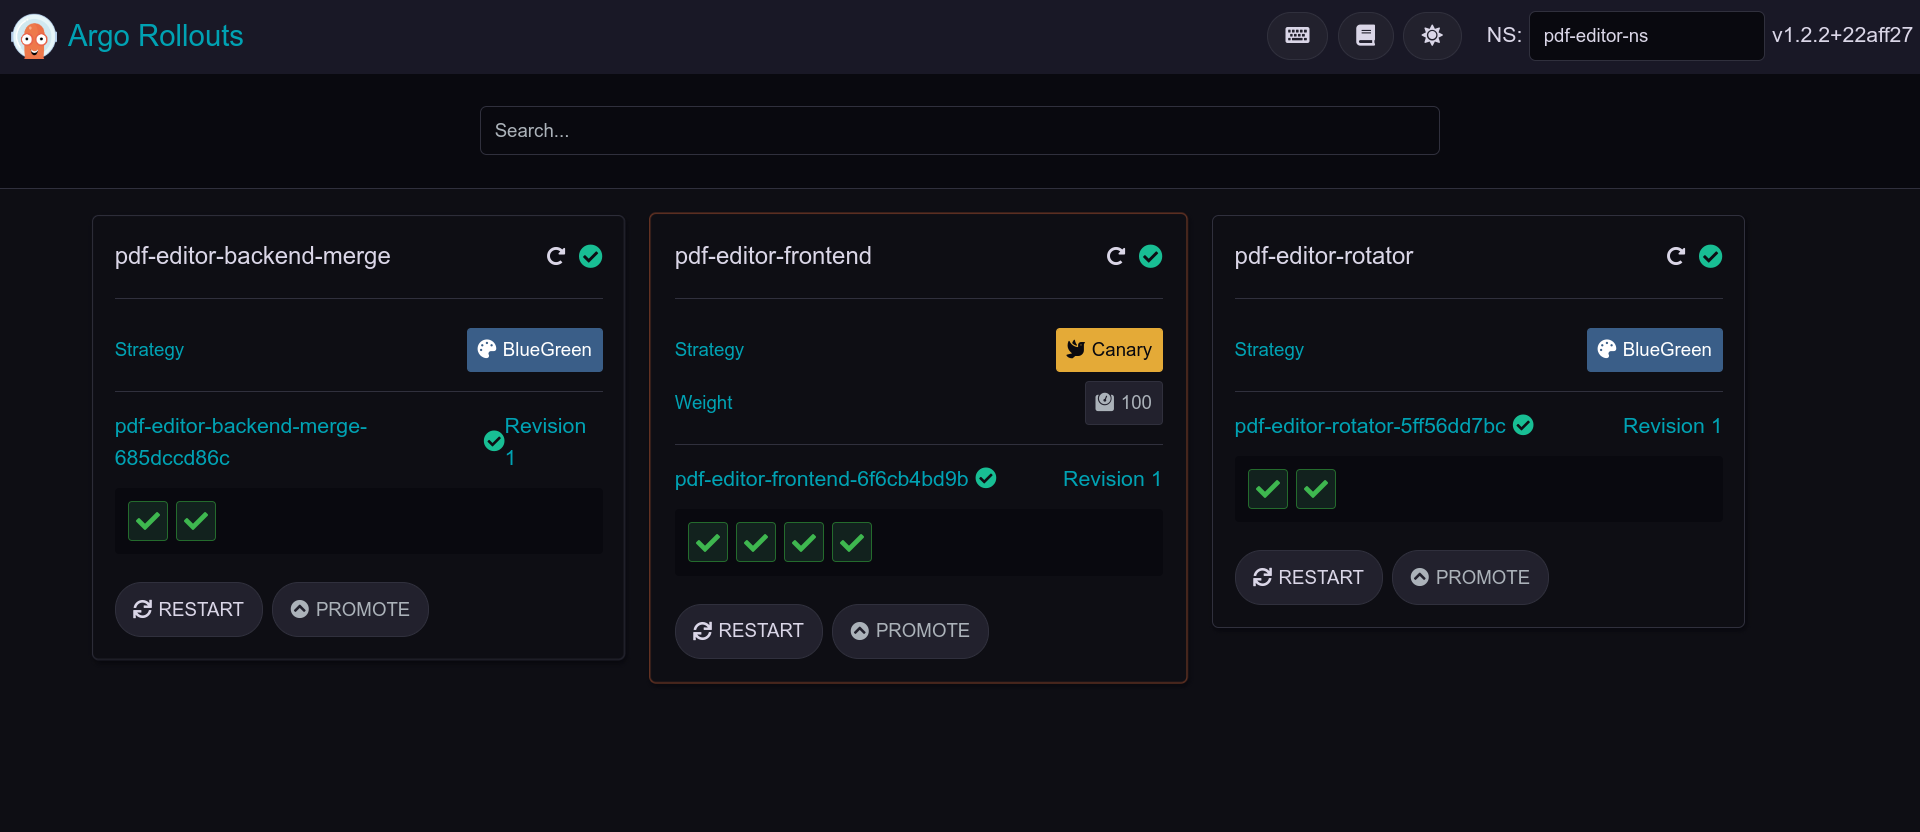This screenshot has height=832, width=1920.
Task: Click first pod checkmark on frontend card
Action: click(708, 542)
